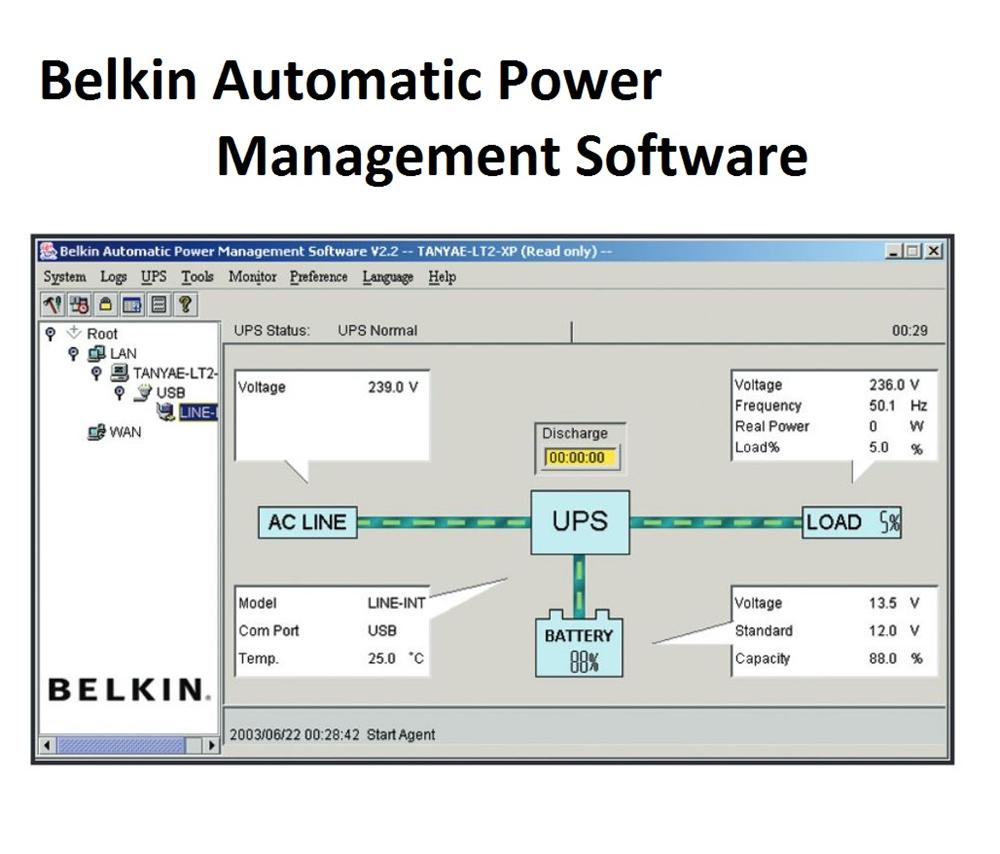Viewport: 1000px width, 854px height.
Task: Click the UPS block in diagram
Action: tap(580, 522)
